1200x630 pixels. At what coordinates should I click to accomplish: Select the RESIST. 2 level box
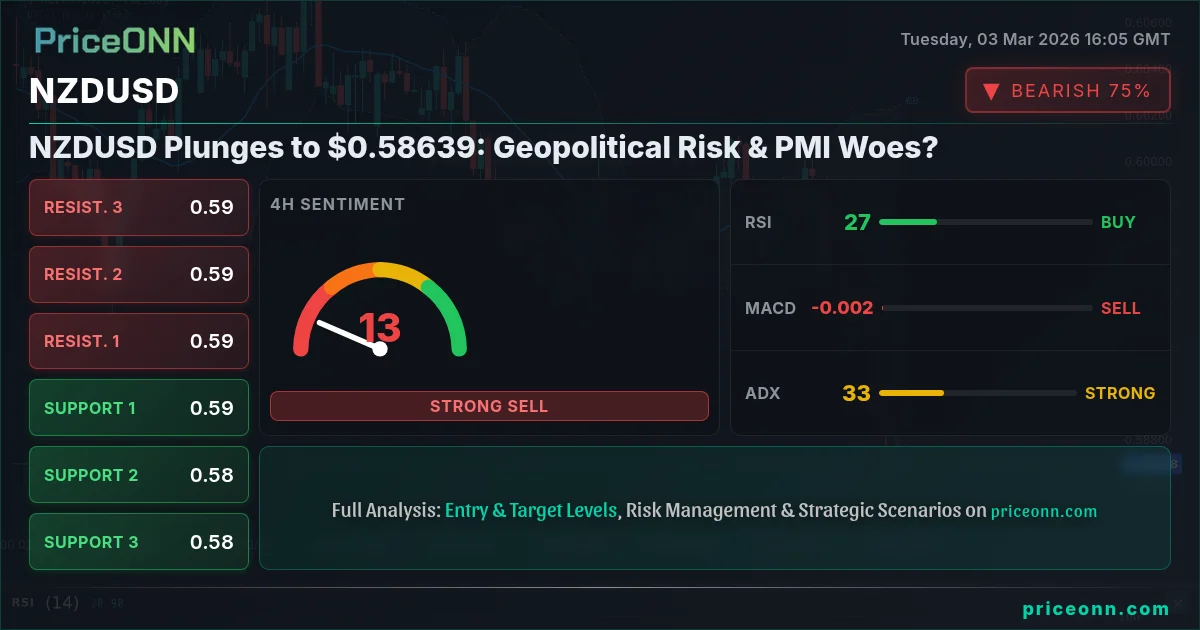coord(139,274)
